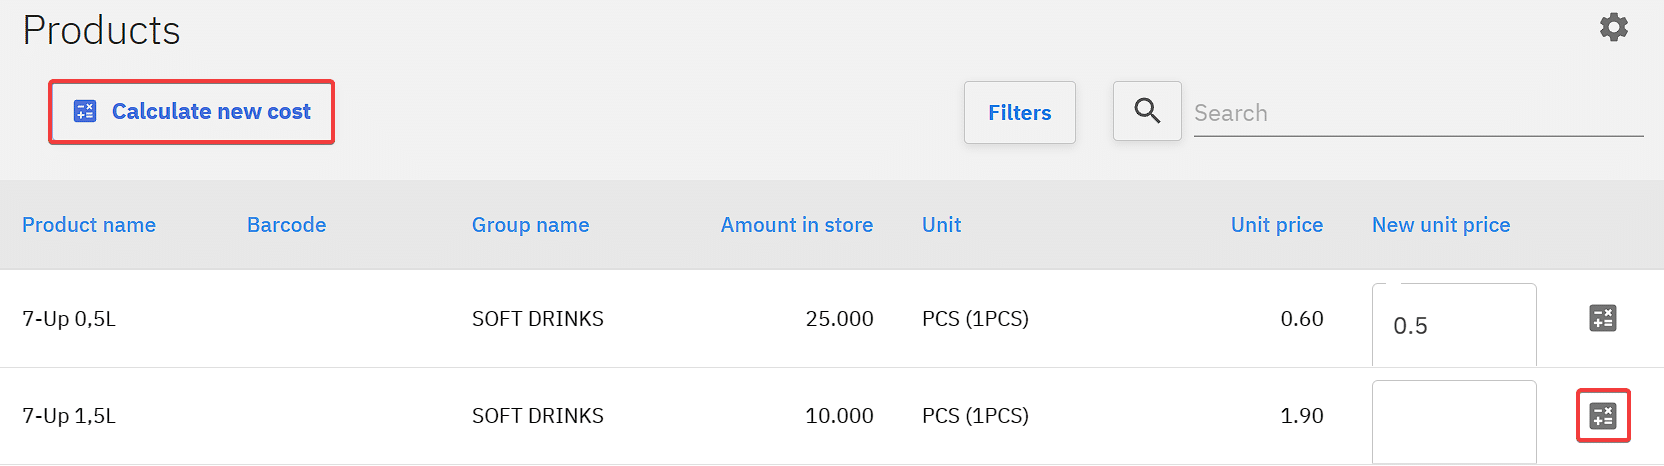
Task: Focus empty new price field for 7-Up 1,5L
Action: tap(1453, 420)
